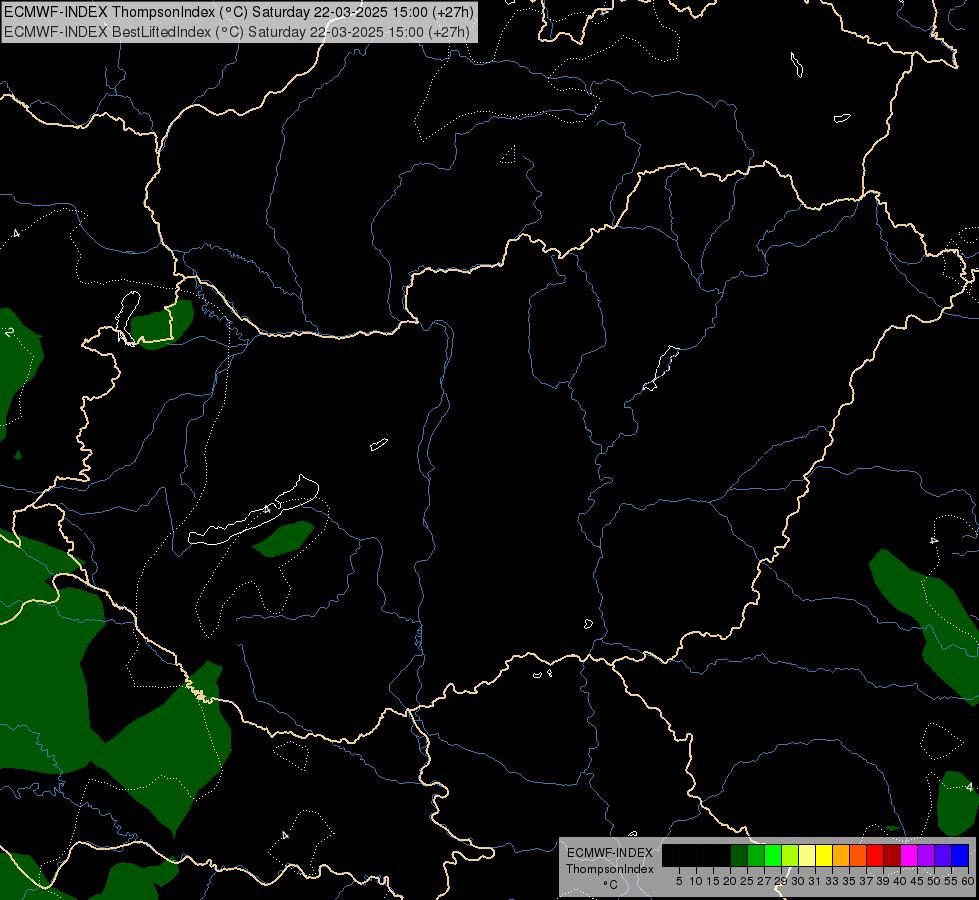Select the pale yellow 30-31 legend swatch
The width and height of the screenshot is (979, 900).
pyautogui.click(x=807, y=856)
